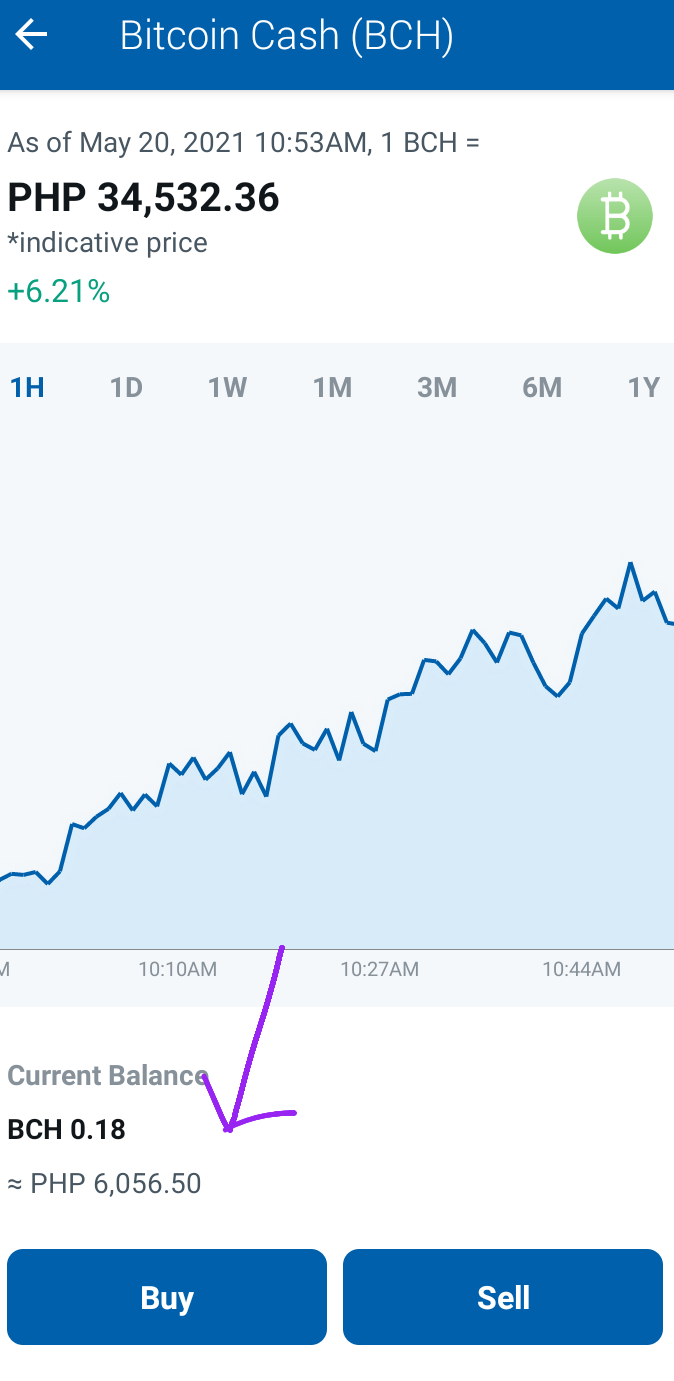Show the 3M price history
The width and height of the screenshot is (674, 1381).
[x=437, y=387]
